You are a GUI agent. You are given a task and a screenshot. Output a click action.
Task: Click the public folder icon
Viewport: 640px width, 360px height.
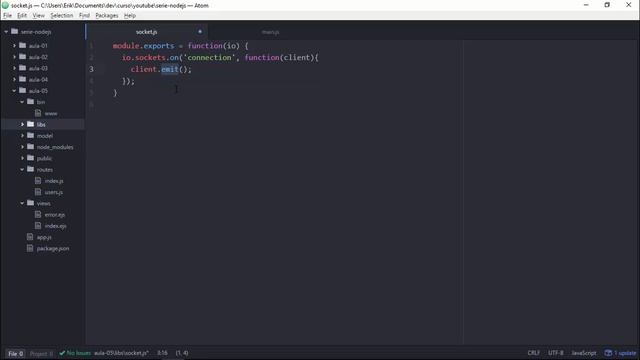31,158
